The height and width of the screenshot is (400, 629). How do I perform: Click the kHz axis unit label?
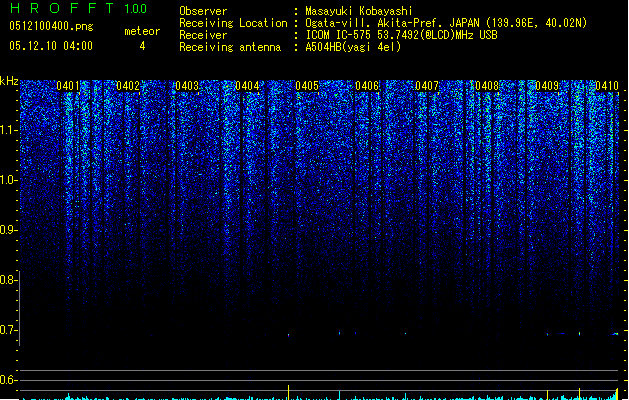(9, 81)
